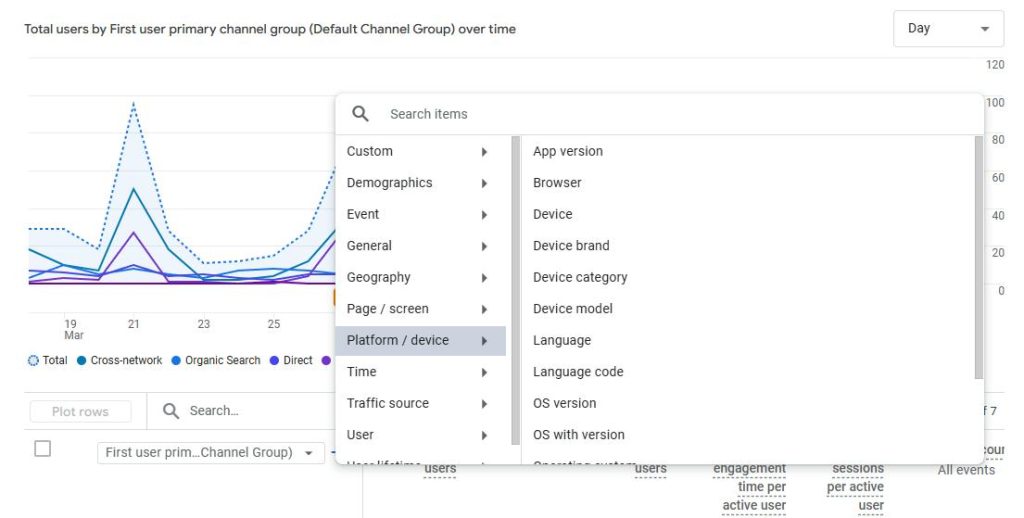The image size is (1024, 518).
Task: Click the search magnifier icon in dimension picker
Action: (360, 114)
